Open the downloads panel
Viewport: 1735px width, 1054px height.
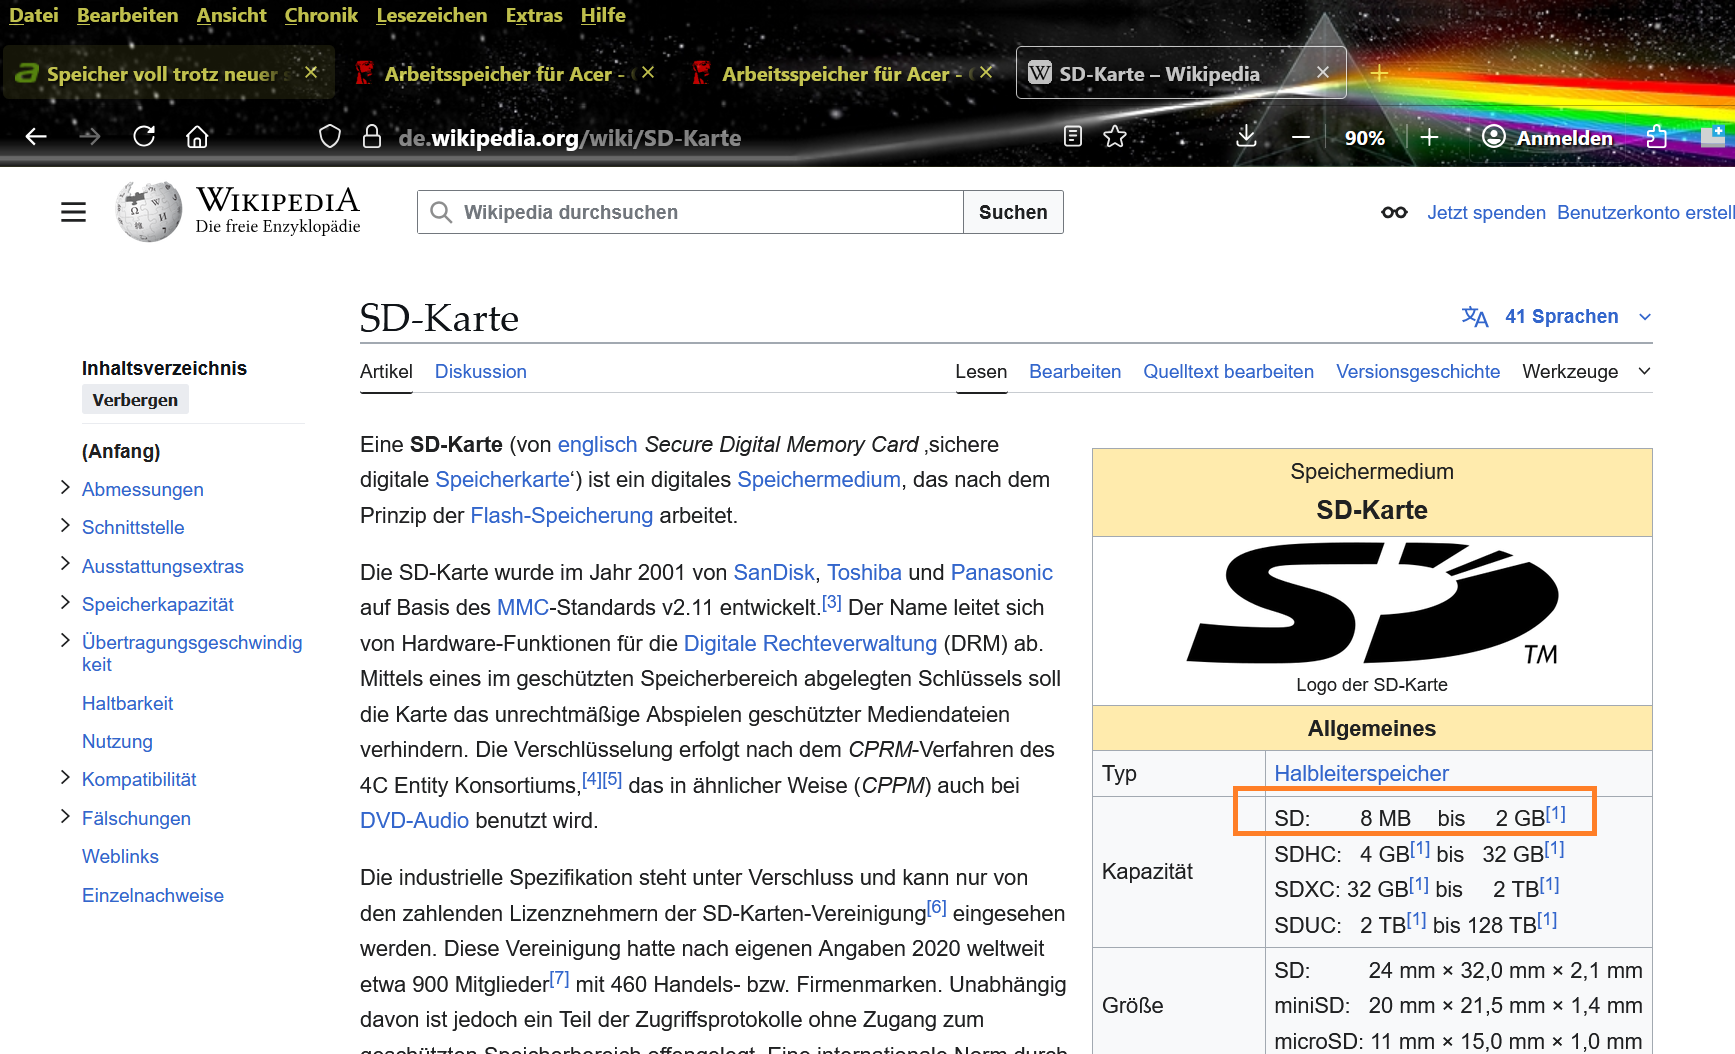pyautogui.click(x=1246, y=137)
